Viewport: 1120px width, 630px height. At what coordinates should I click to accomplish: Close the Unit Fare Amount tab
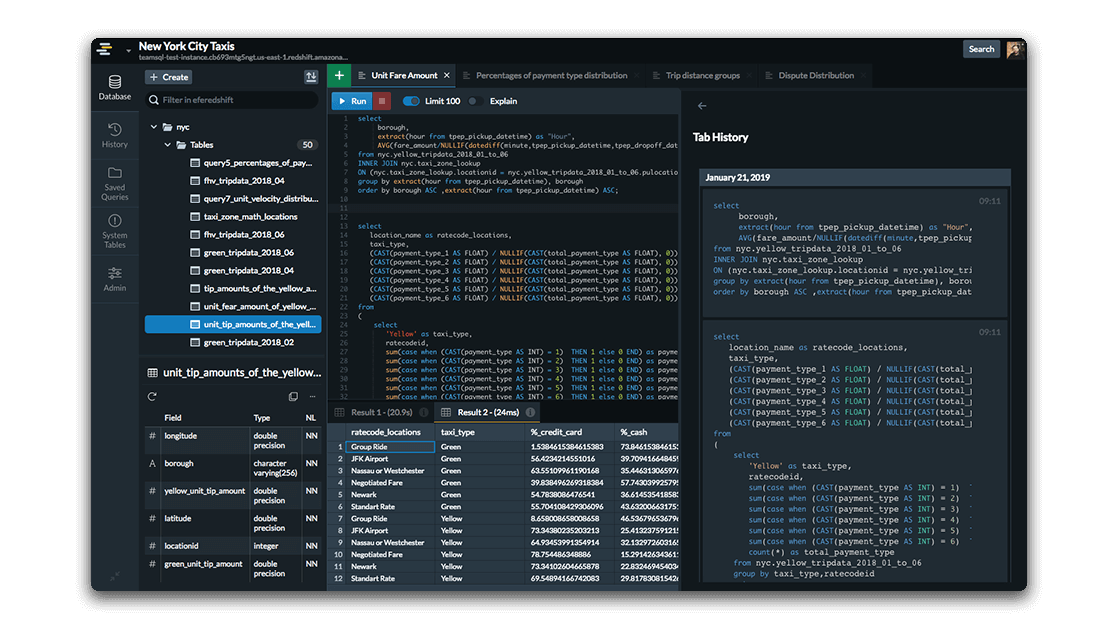[447, 75]
